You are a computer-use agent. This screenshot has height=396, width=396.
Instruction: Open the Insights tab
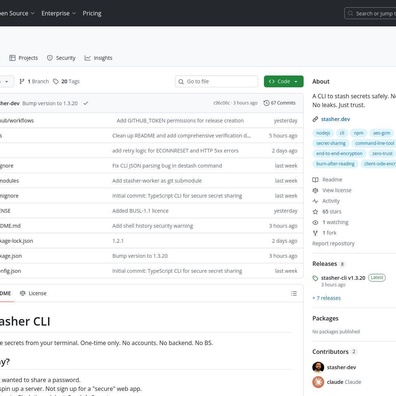click(x=98, y=58)
